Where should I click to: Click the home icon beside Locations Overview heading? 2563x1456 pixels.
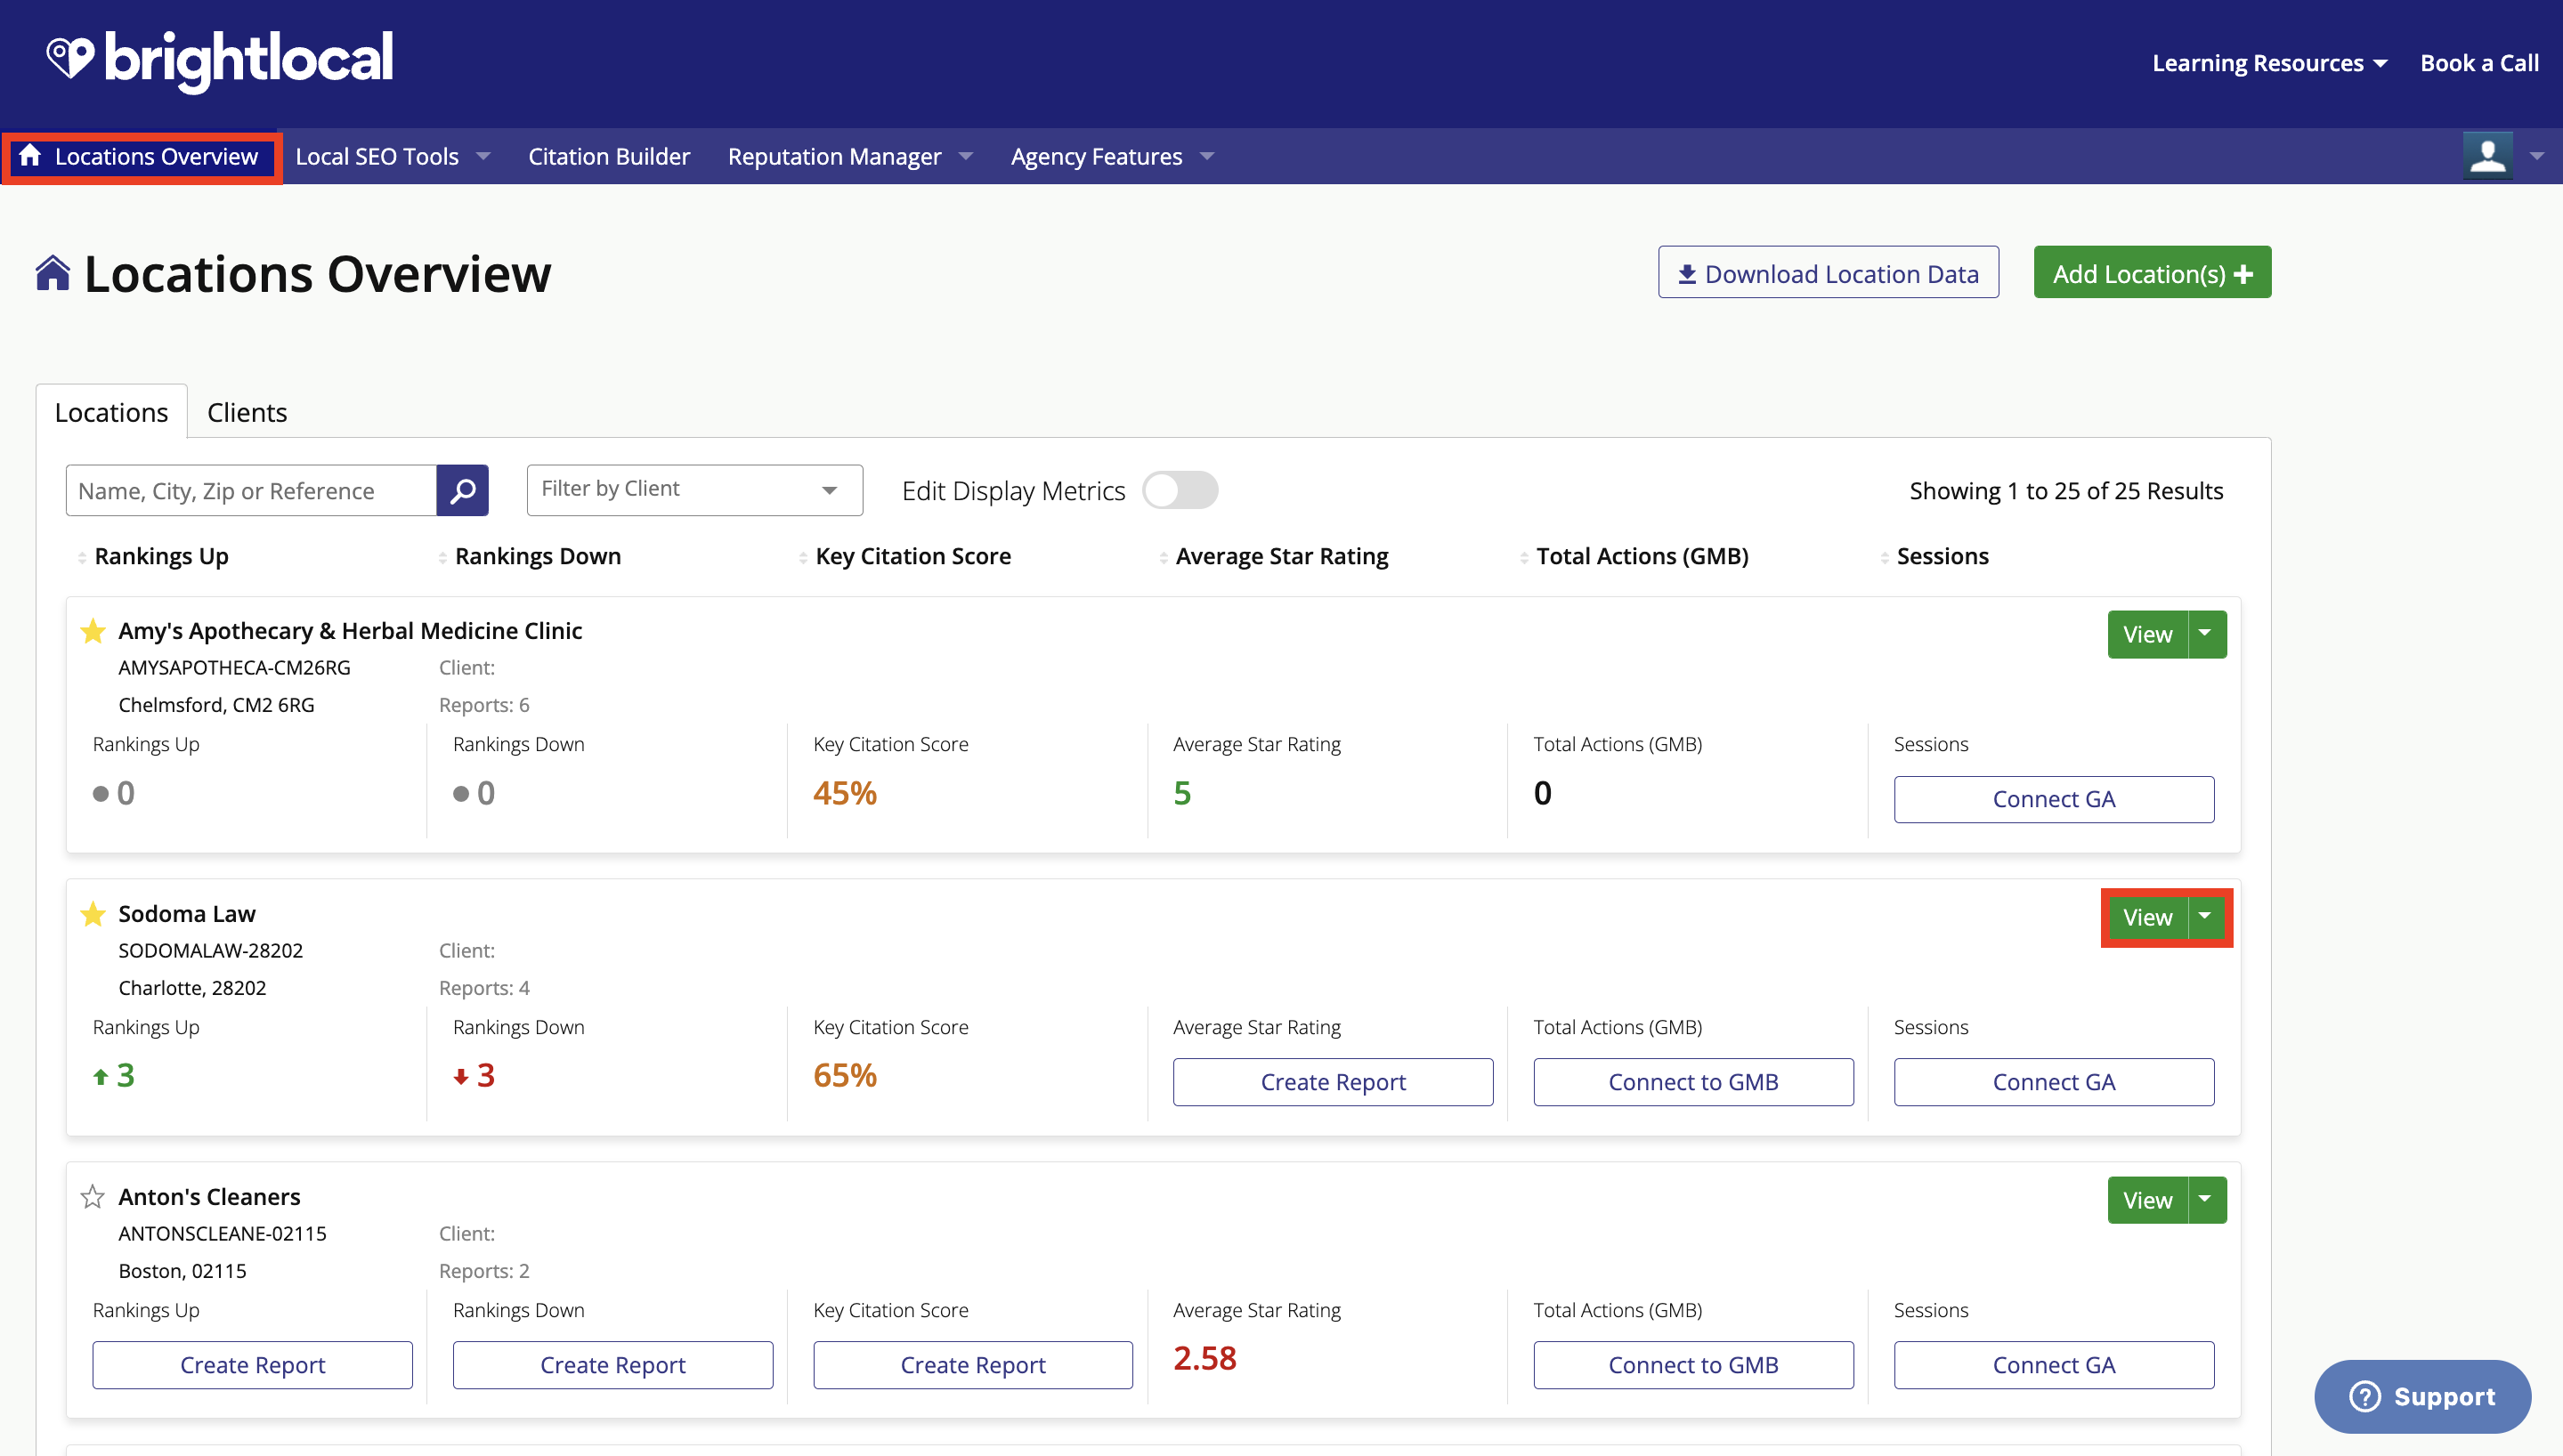(53, 273)
